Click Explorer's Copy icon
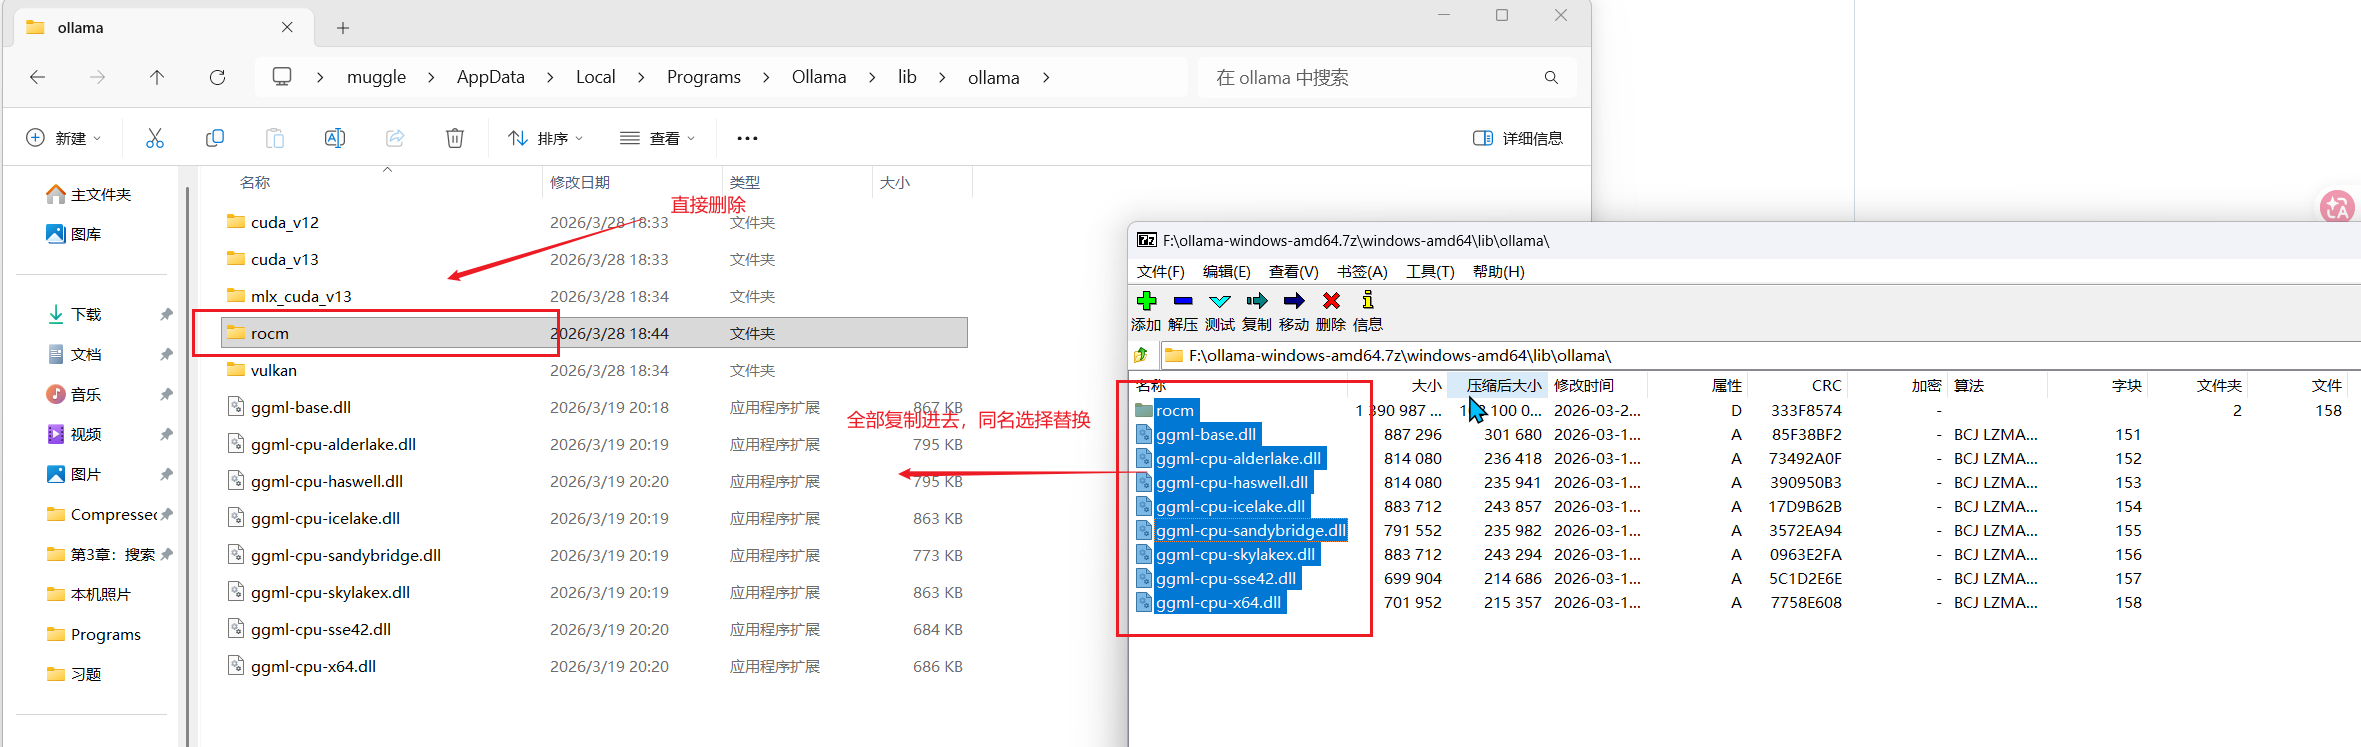 click(x=214, y=138)
